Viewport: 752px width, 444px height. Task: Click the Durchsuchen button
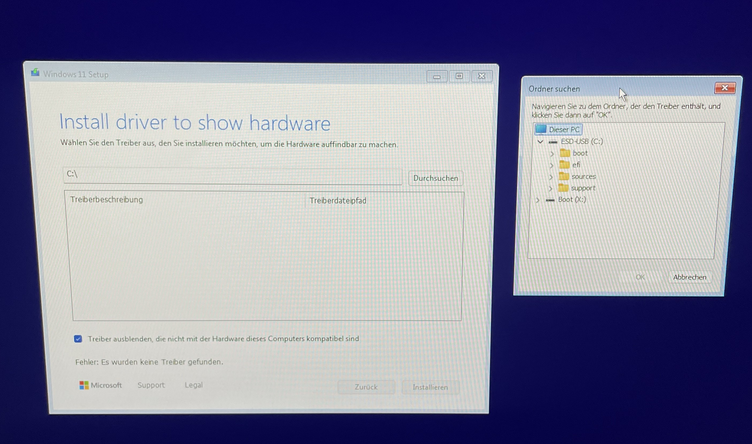point(435,178)
